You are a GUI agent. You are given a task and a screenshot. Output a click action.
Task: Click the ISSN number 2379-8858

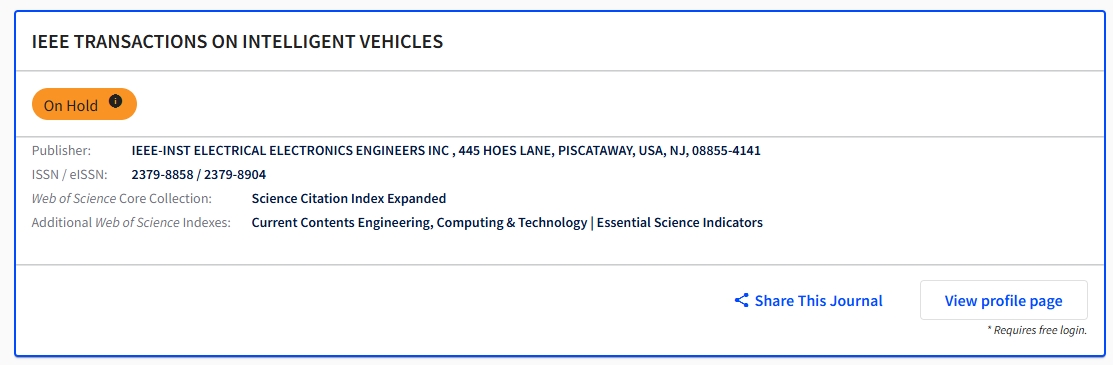[163, 175]
